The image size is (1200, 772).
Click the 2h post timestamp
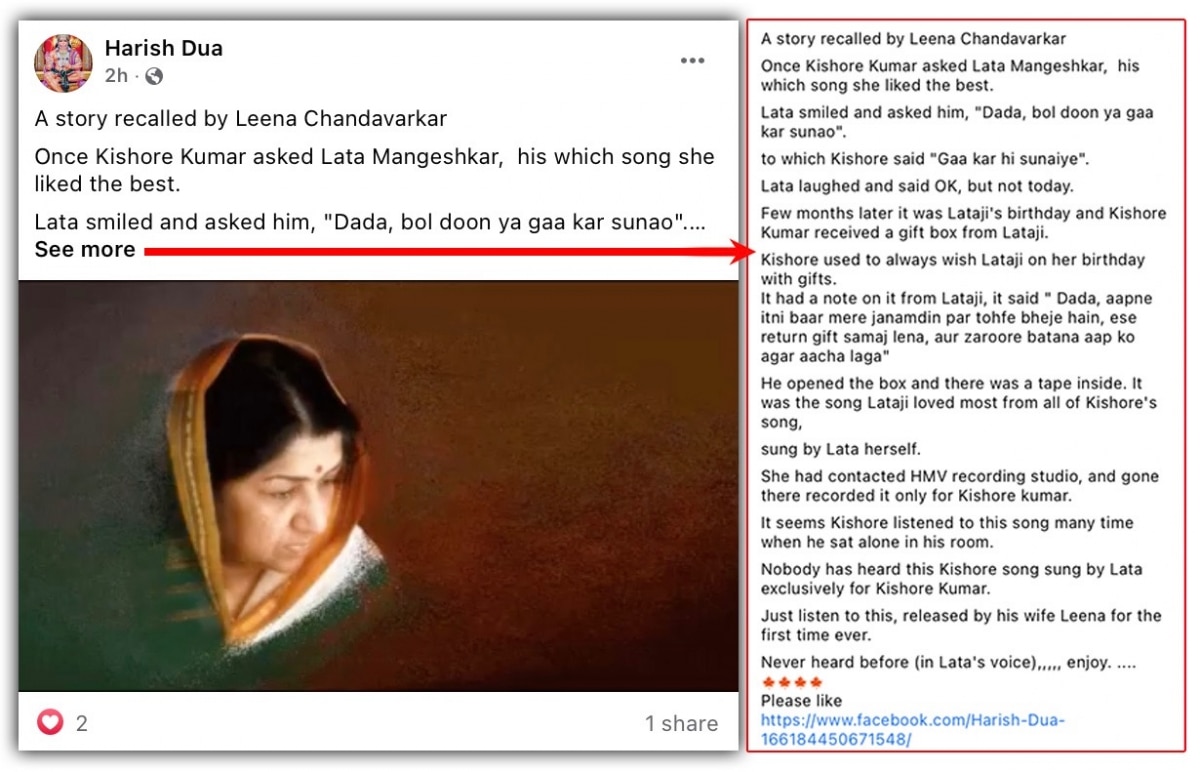tap(116, 76)
